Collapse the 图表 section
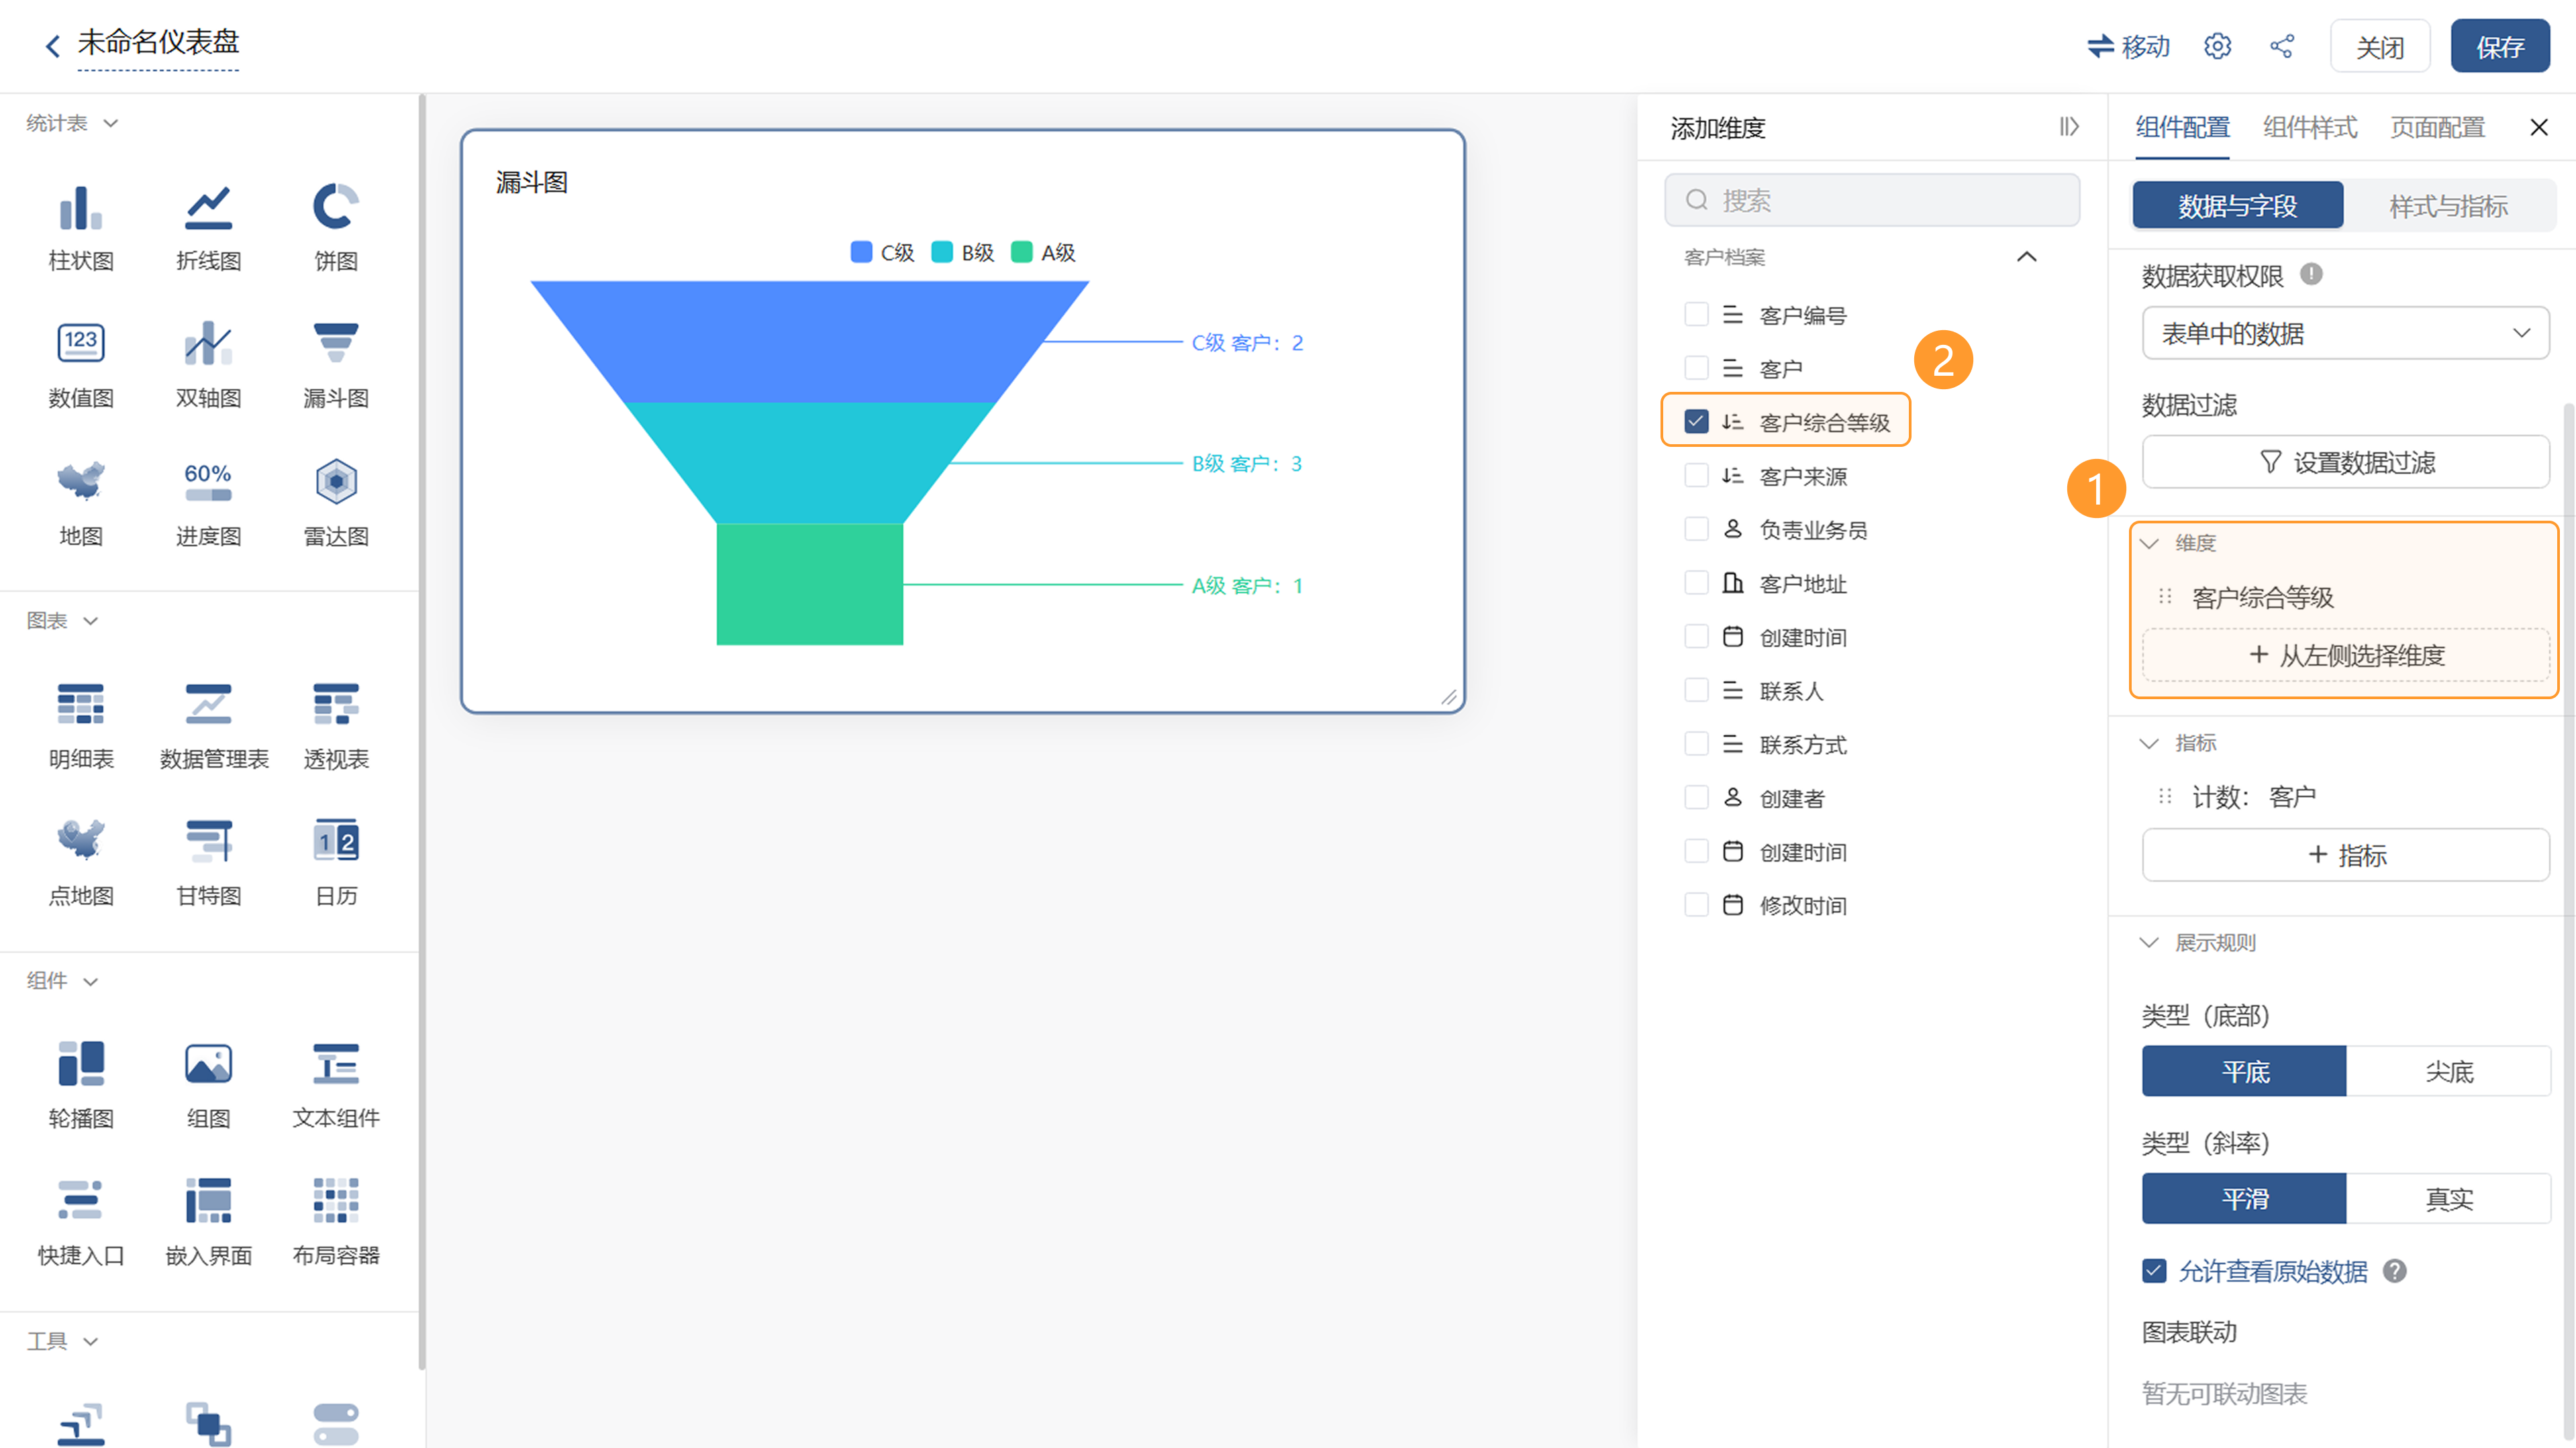 click(x=91, y=621)
